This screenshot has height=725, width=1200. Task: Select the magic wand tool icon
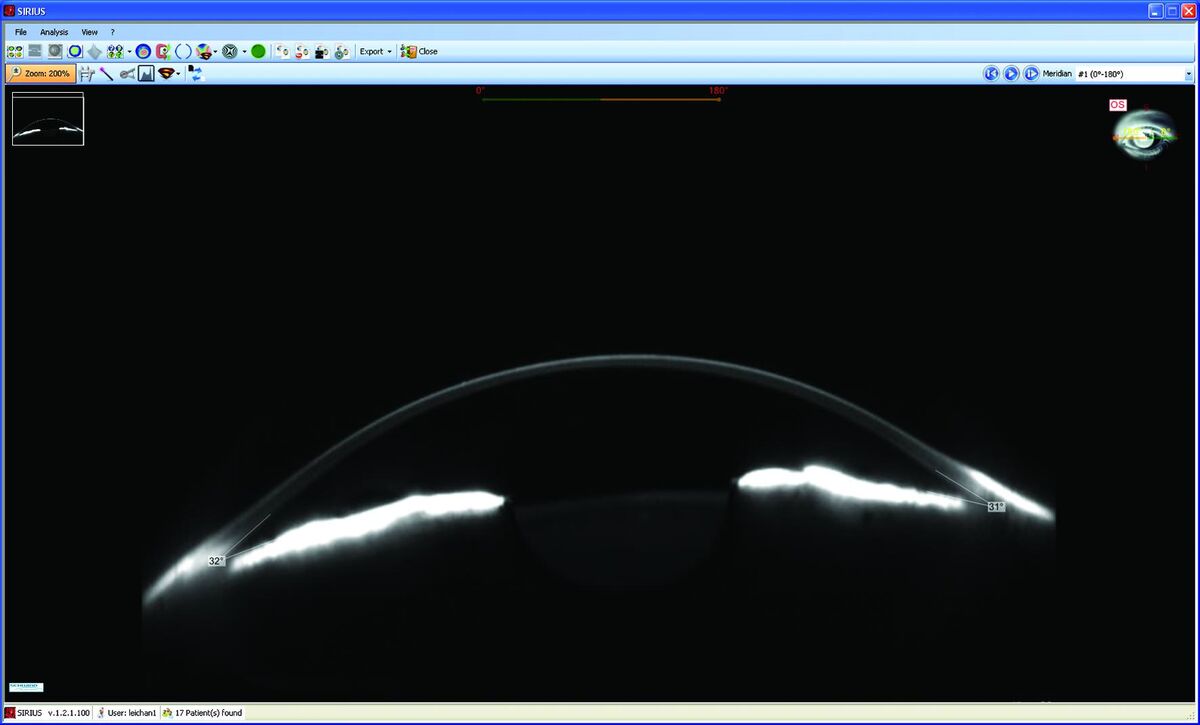pos(106,74)
